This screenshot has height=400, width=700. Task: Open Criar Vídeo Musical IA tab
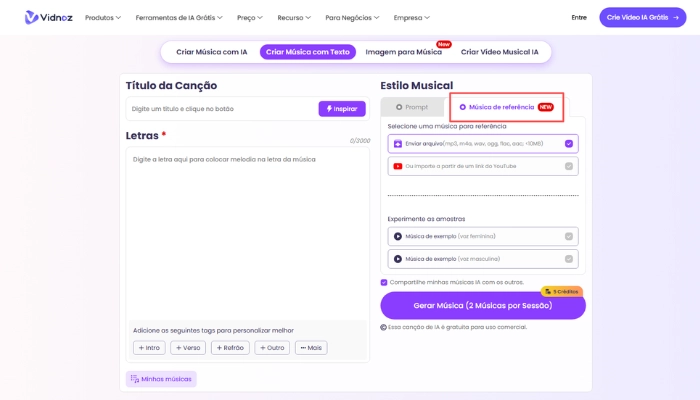point(500,52)
